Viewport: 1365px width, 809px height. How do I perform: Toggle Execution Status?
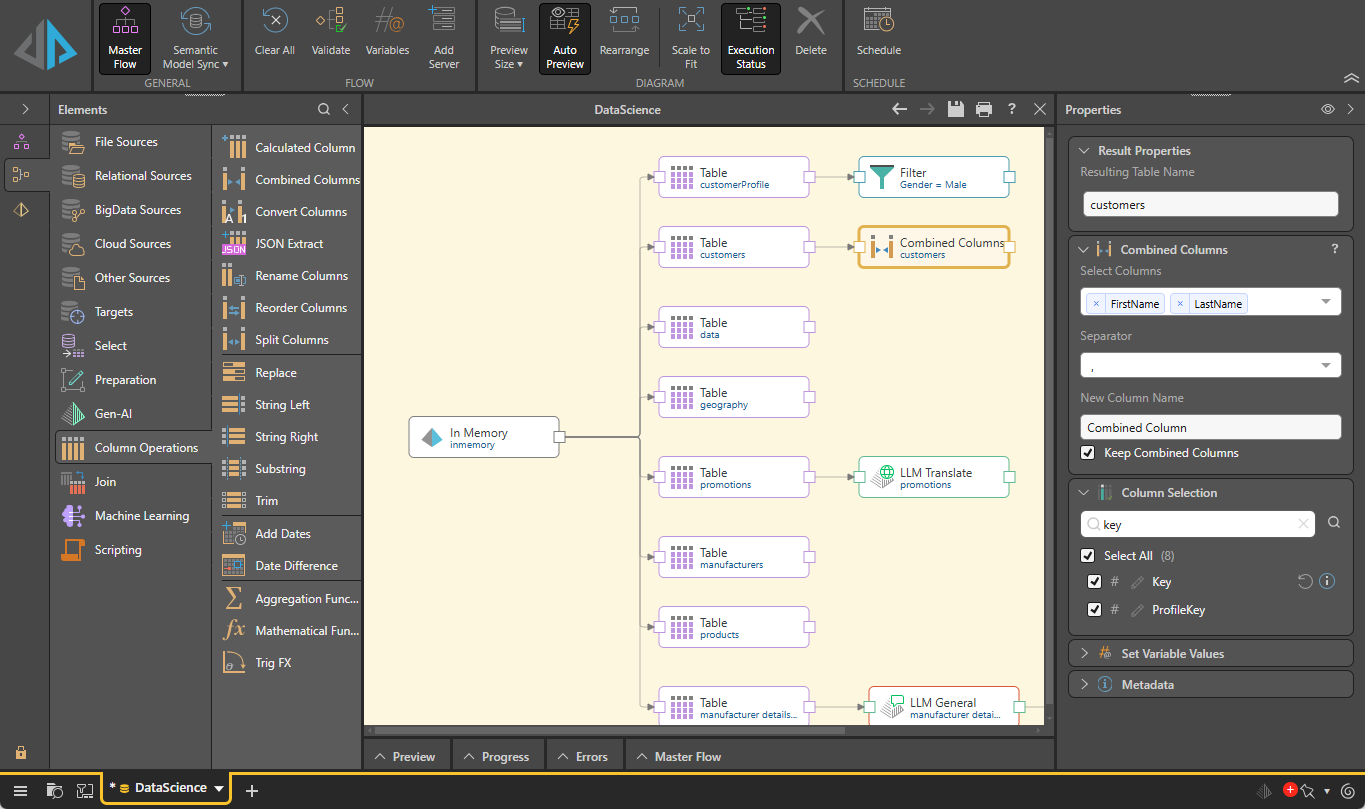coord(751,39)
